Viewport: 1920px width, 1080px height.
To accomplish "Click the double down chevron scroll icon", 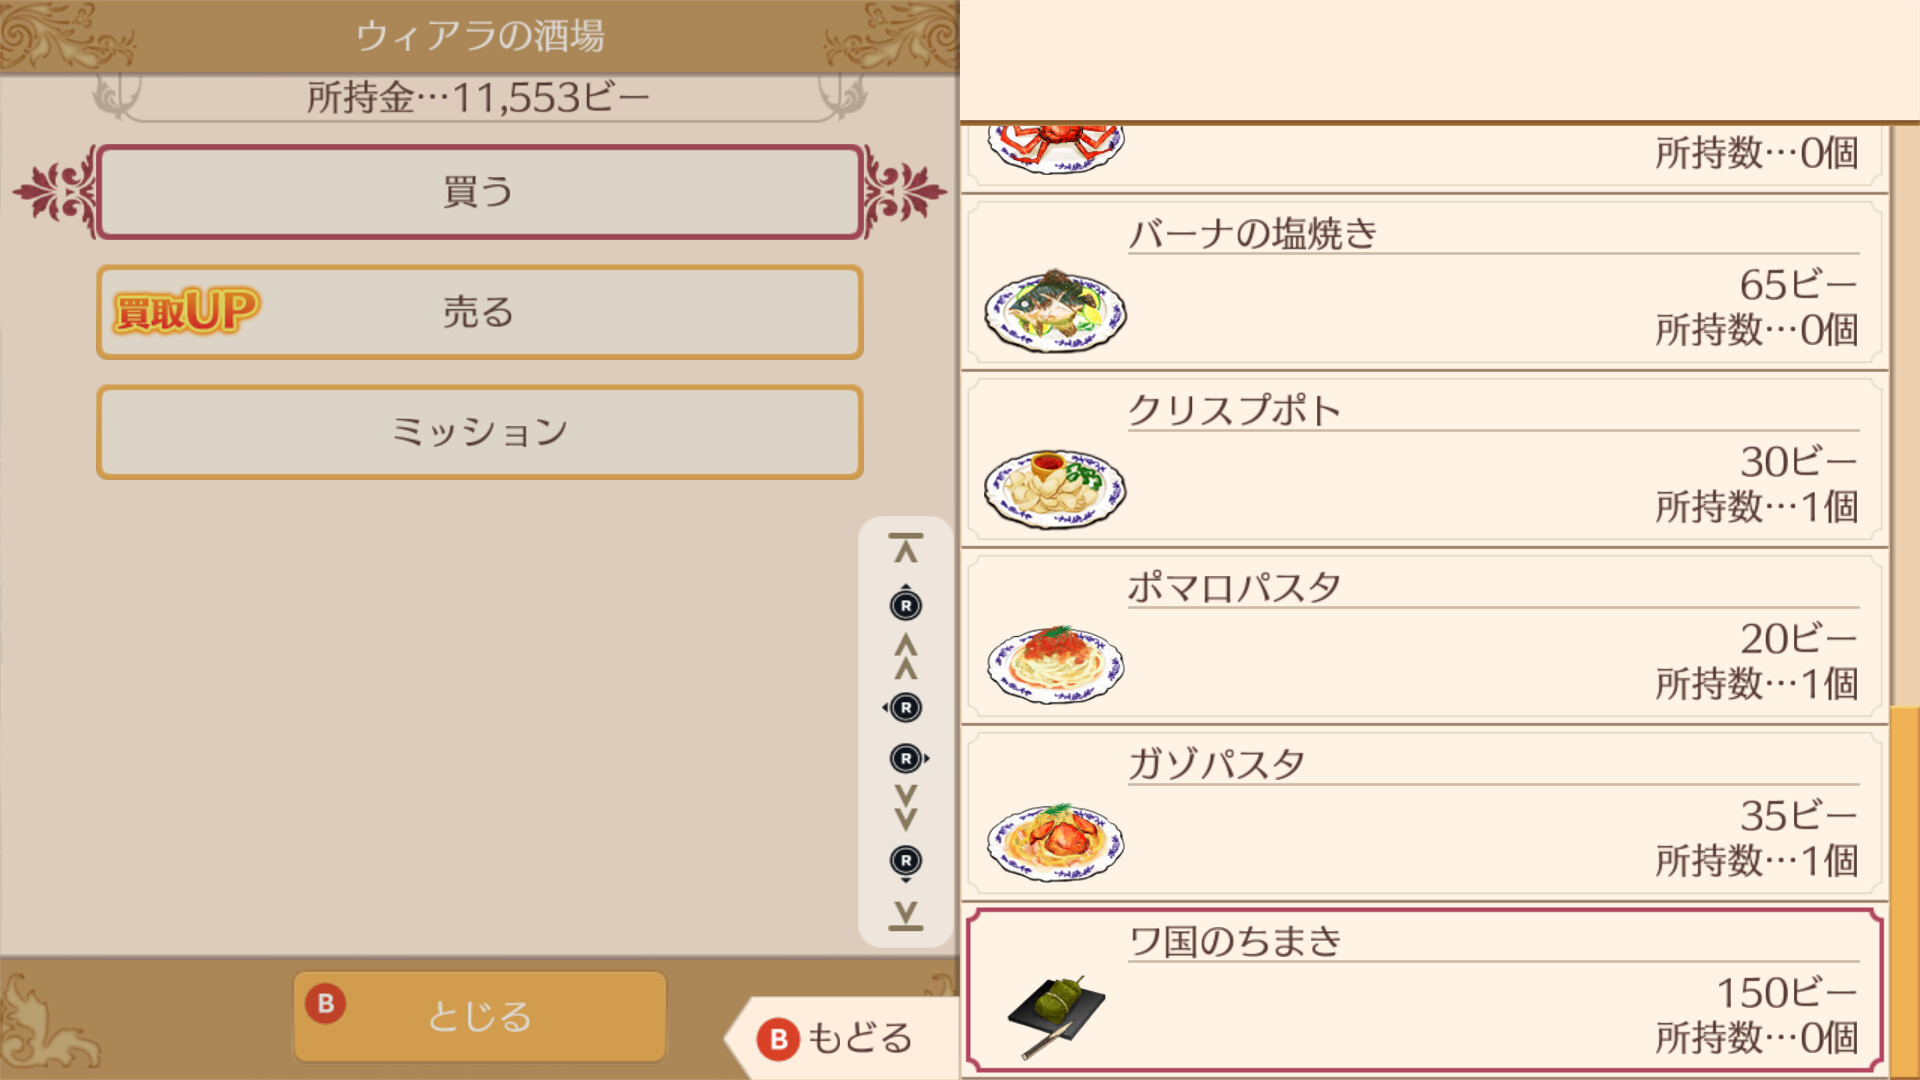I will [905, 808].
